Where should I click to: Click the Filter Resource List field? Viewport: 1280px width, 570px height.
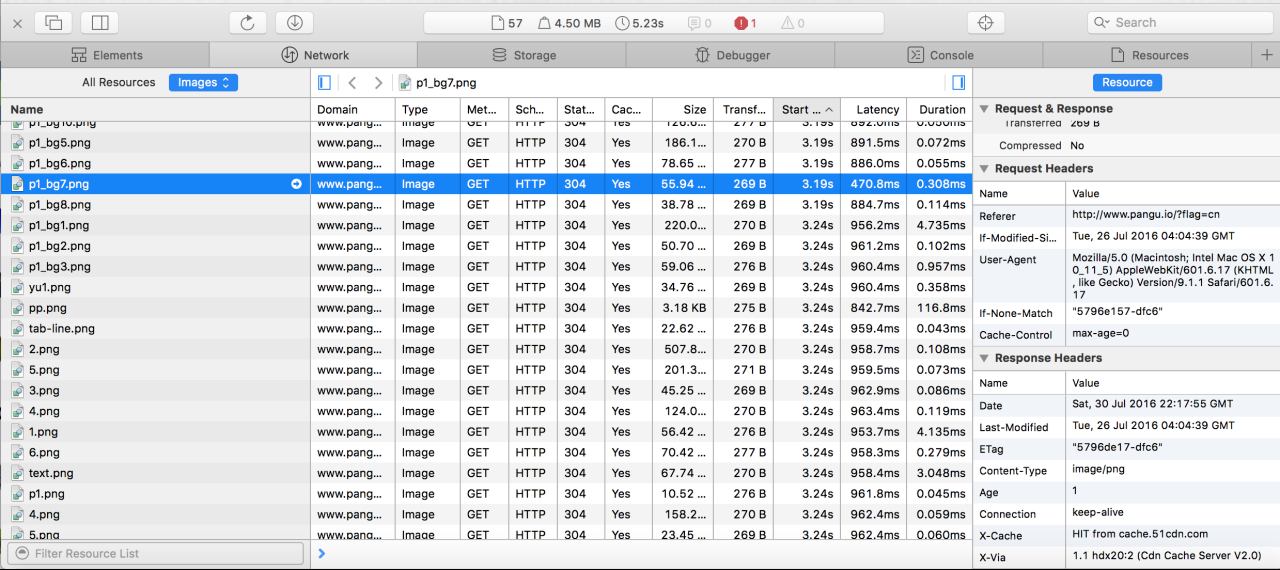click(154, 553)
